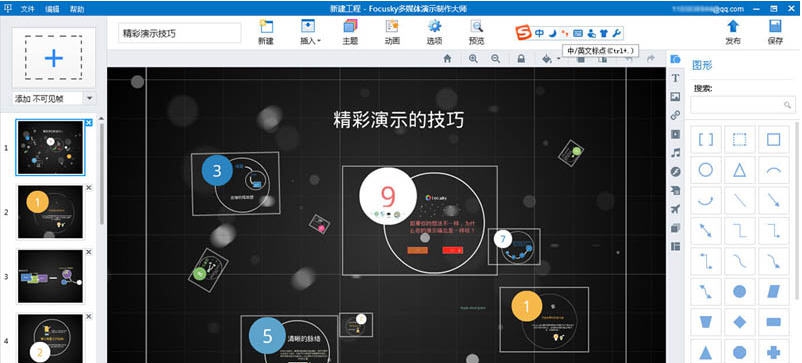Viewport: 802px width, 363px height.
Task: Click the 预览 (Preview) magnifier icon
Action: [x=476, y=27]
